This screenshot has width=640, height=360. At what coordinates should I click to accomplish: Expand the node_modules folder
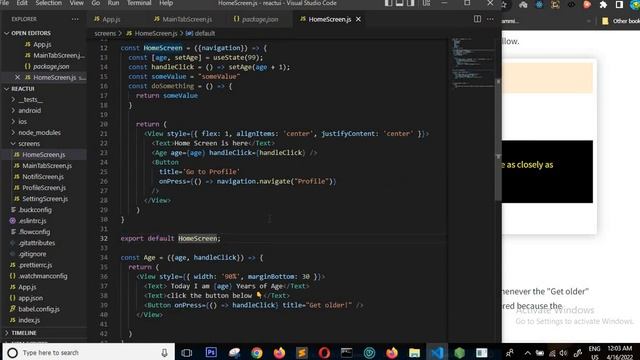[39, 133]
